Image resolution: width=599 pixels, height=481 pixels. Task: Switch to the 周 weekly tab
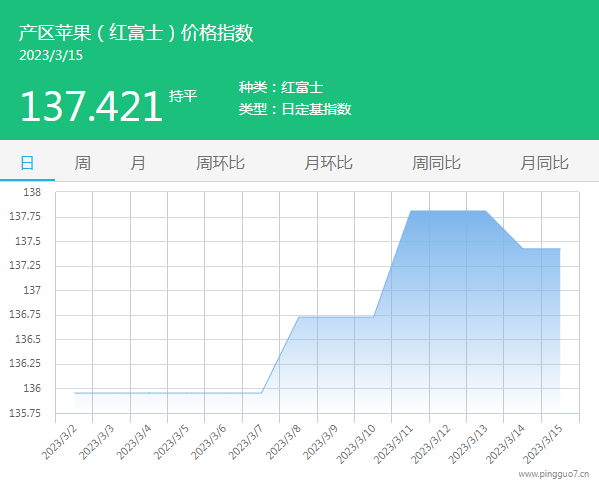(x=83, y=163)
